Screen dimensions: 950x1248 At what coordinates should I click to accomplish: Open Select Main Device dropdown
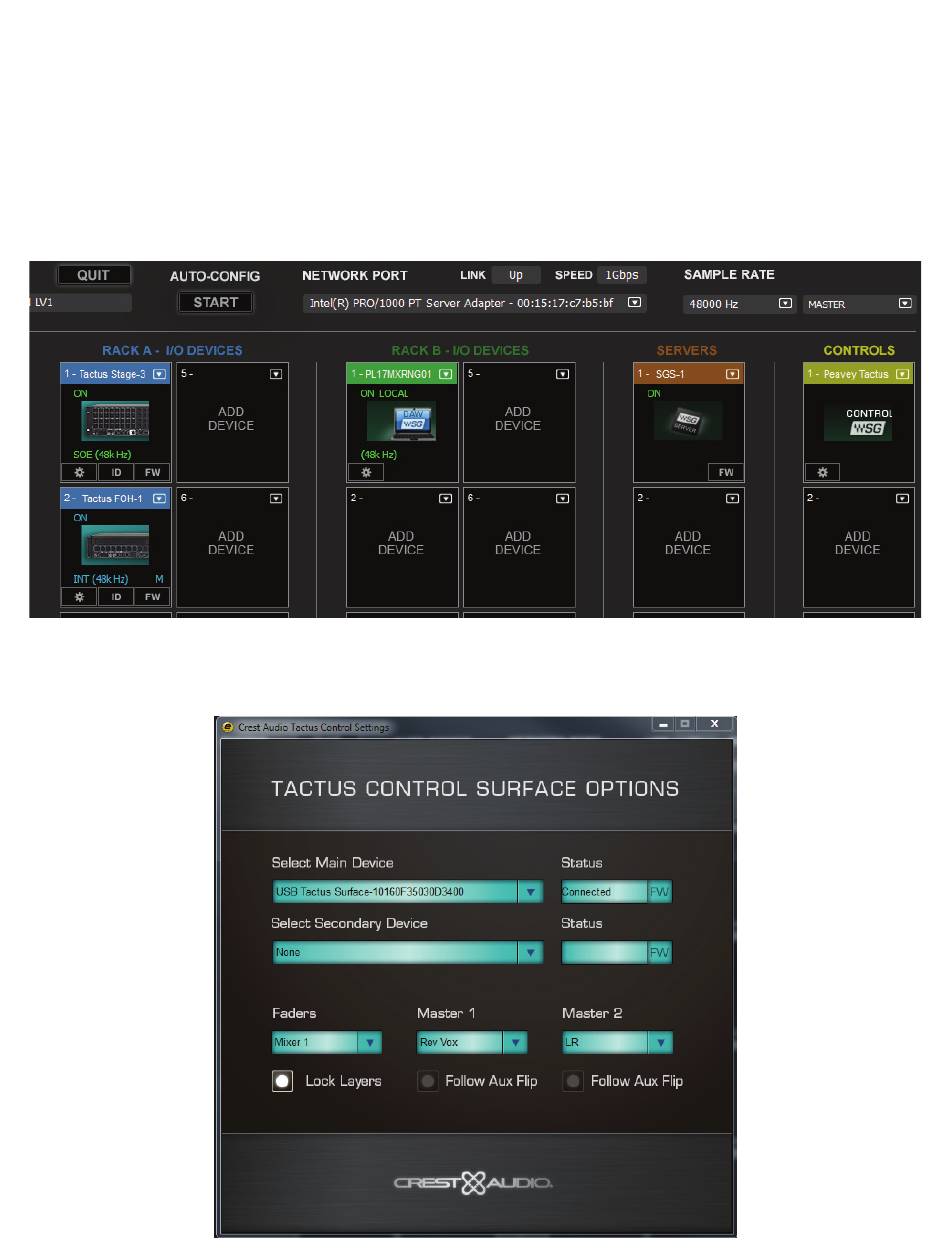pyautogui.click(x=530, y=892)
